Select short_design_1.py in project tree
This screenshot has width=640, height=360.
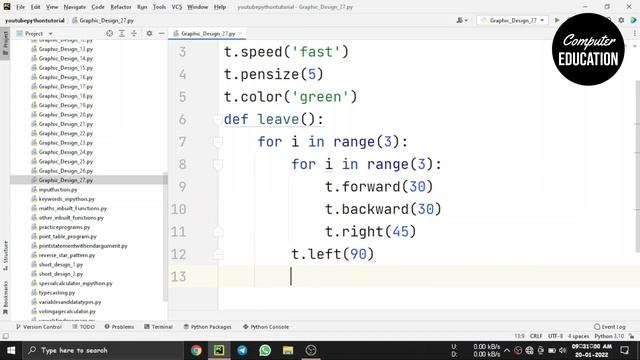tap(60, 264)
